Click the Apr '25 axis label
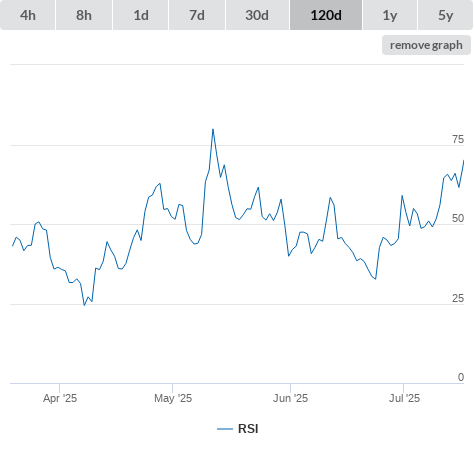474x455 pixels. [60, 398]
